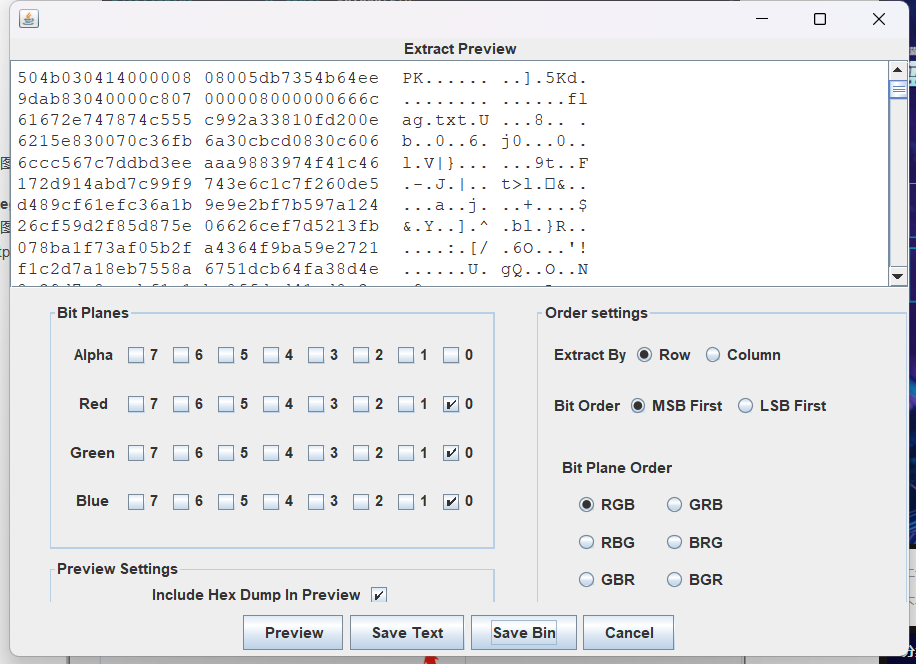
Task: Cancel the data extract dialog
Action: (628, 633)
